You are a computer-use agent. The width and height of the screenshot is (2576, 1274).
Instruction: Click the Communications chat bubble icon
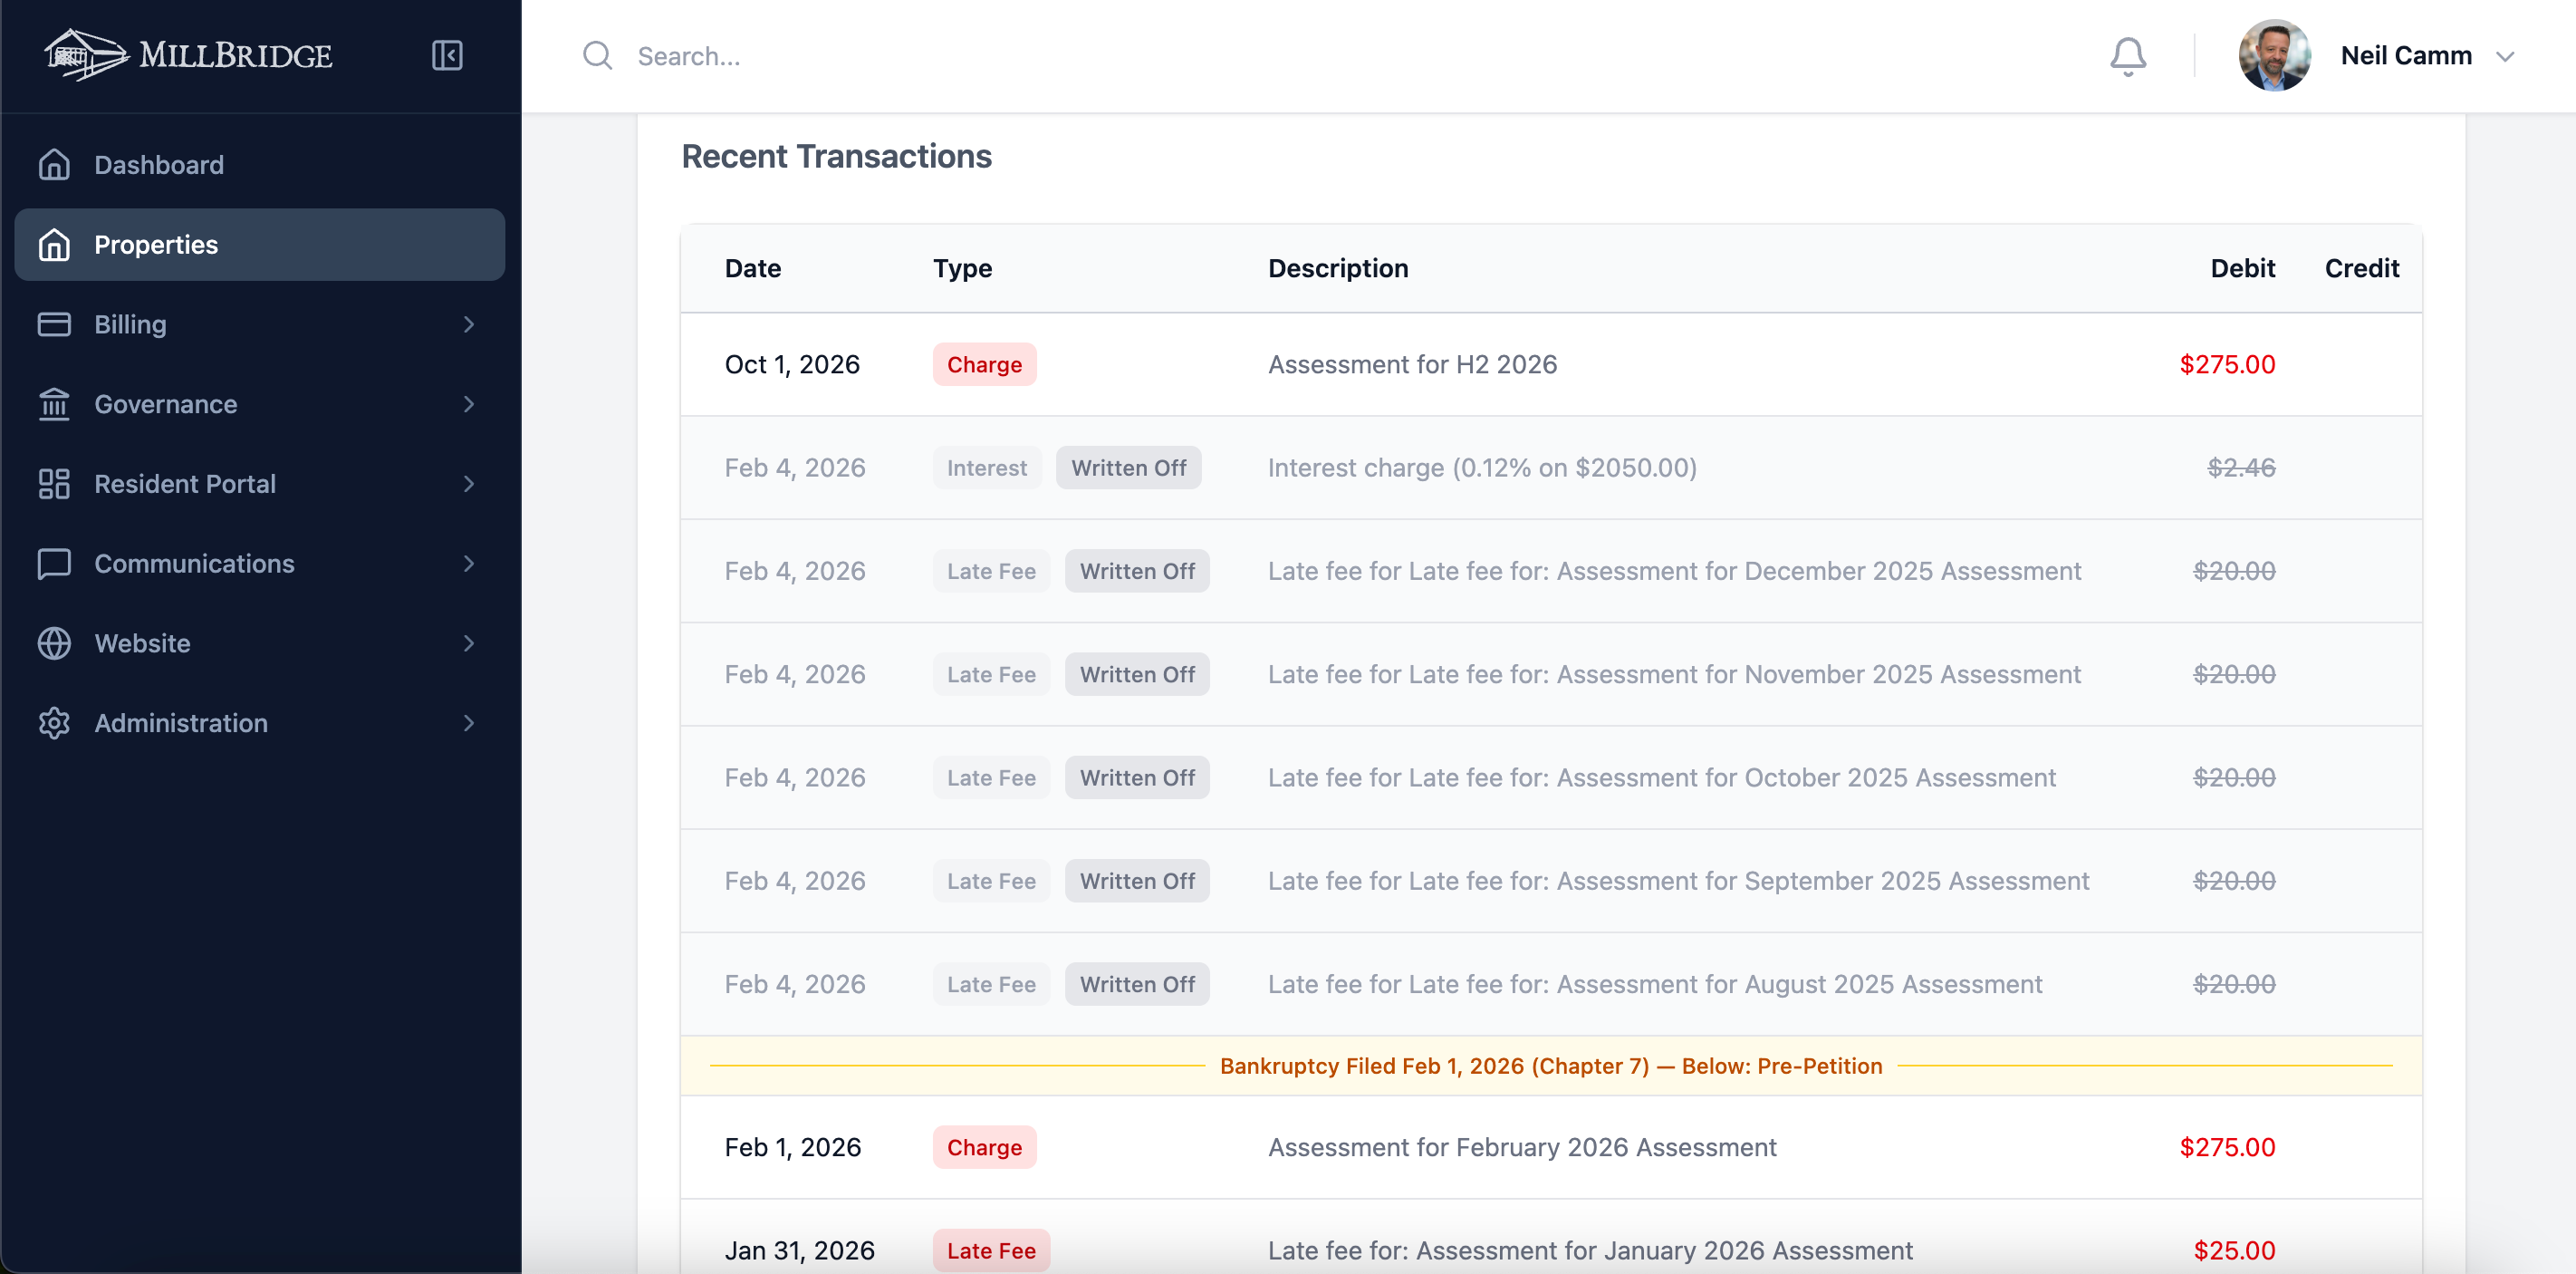(x=54, y=564)
